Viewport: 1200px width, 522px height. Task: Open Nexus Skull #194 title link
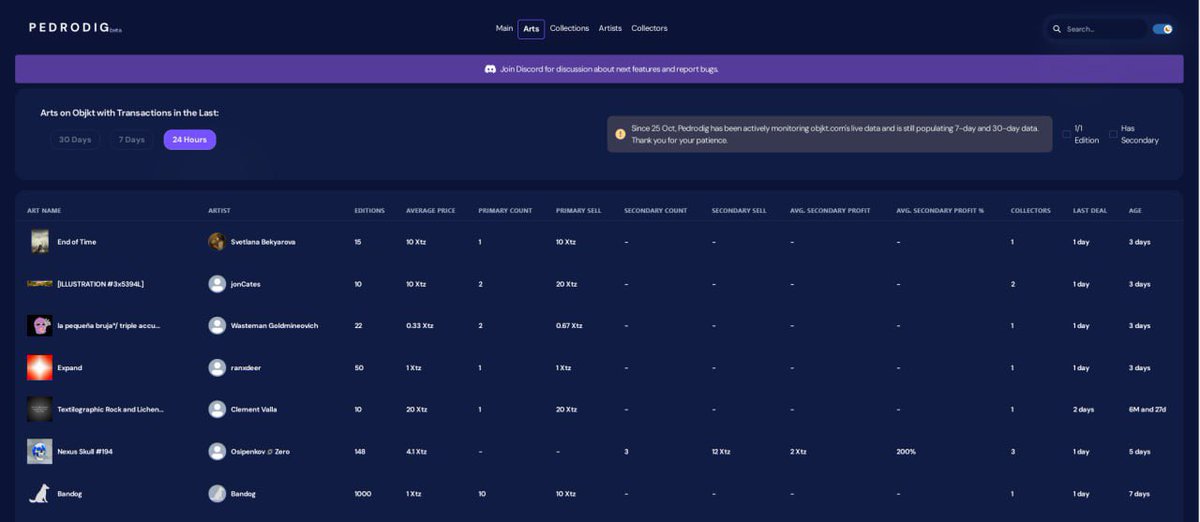coord(85,451)
